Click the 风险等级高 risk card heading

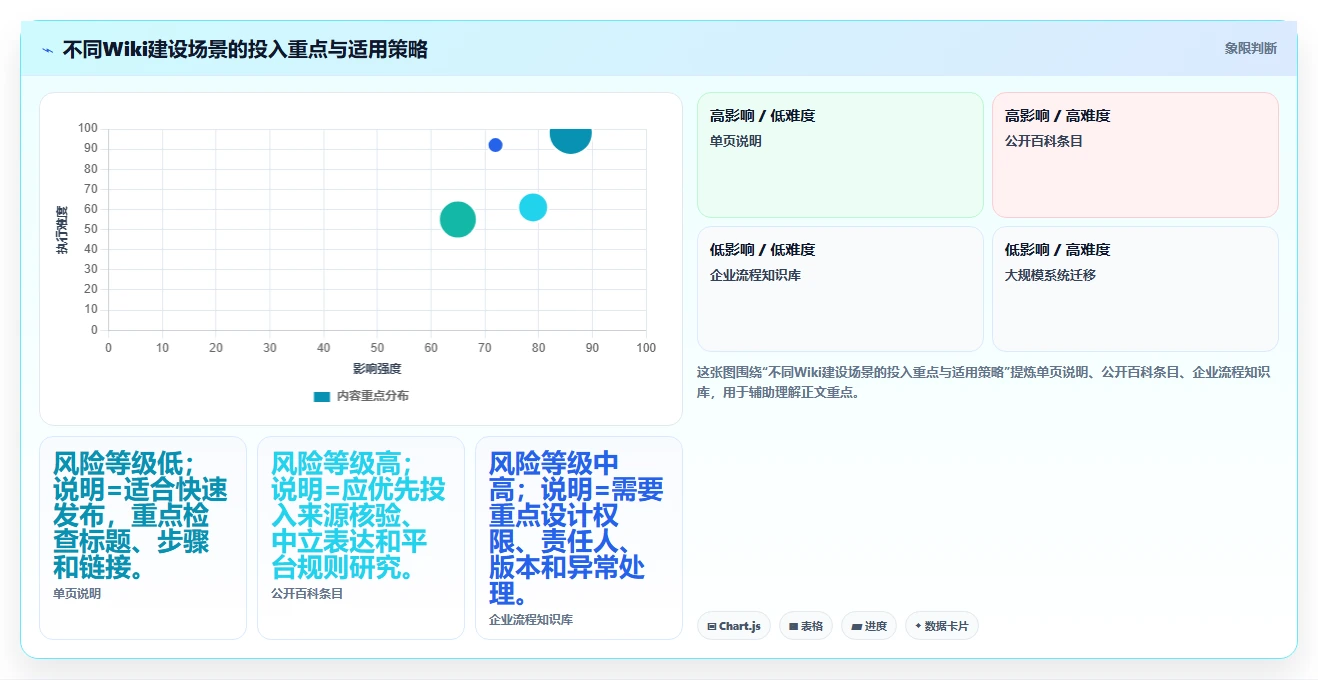pyautogui.click(x=358, y=515)
